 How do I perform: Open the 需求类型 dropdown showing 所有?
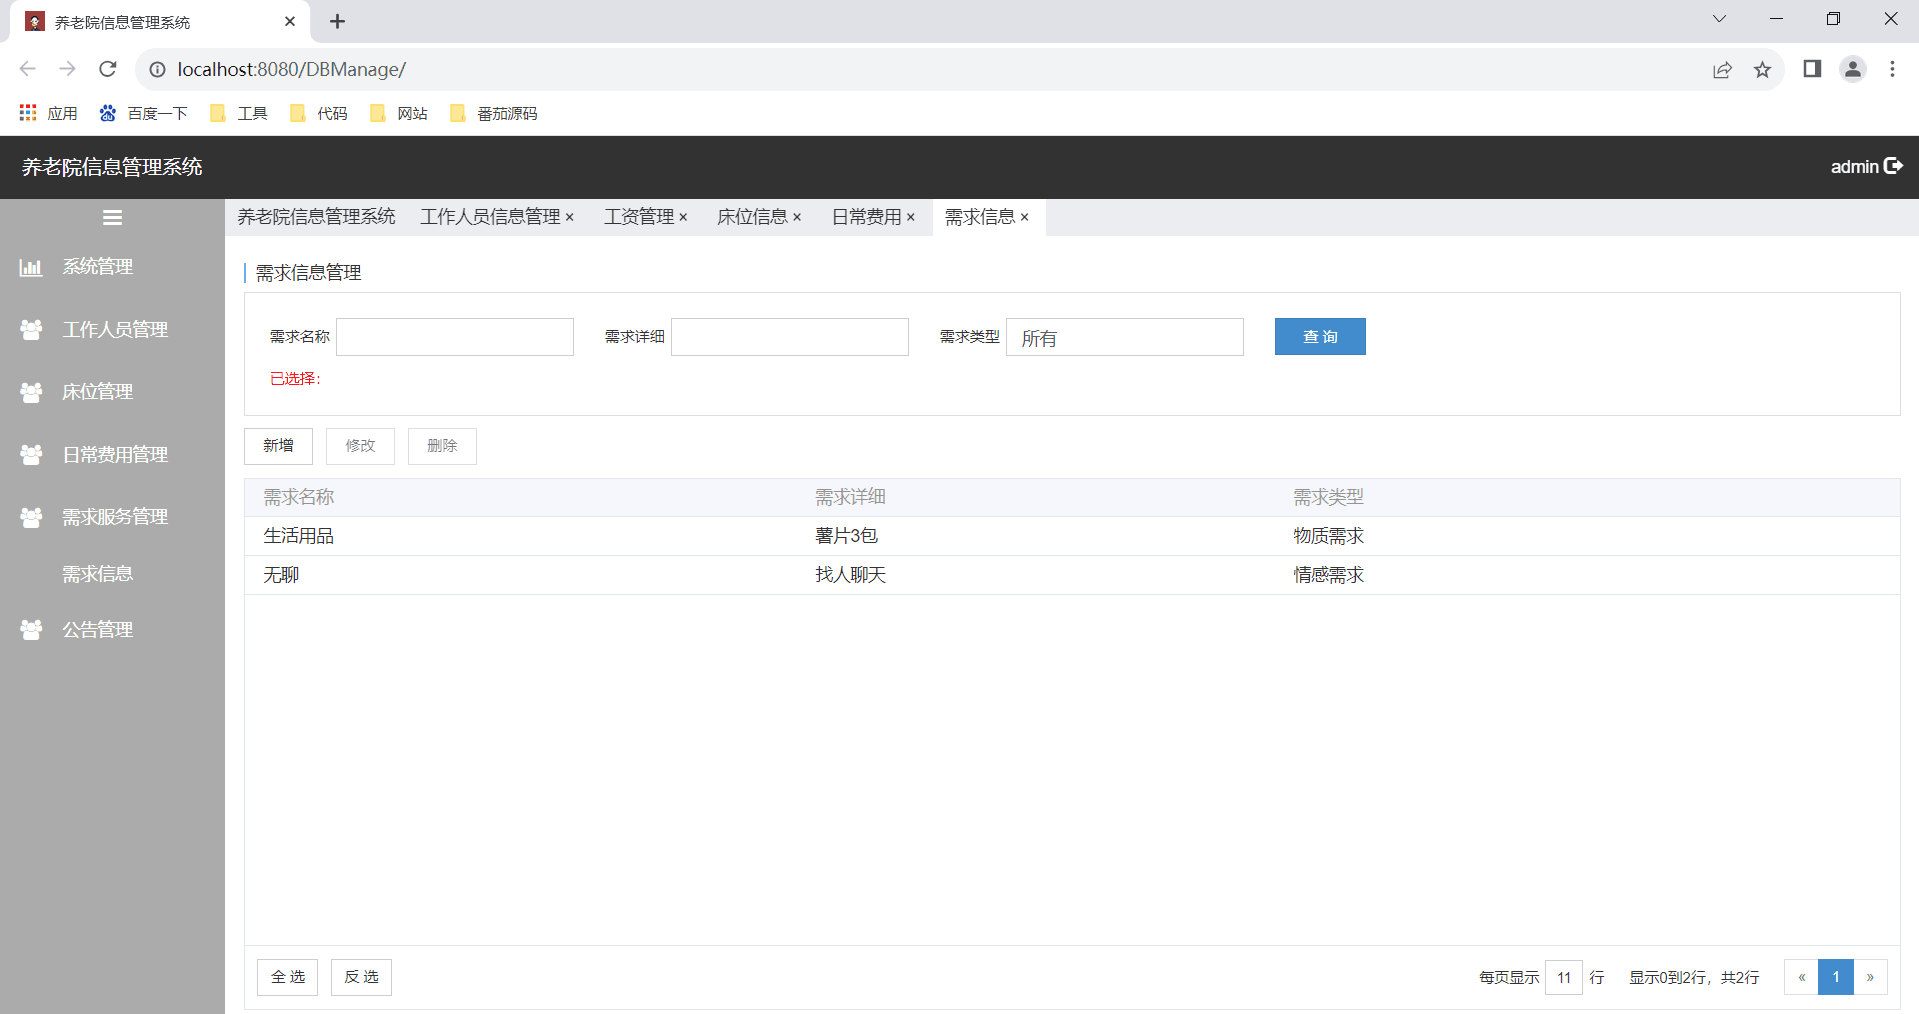click(1124, 337)
